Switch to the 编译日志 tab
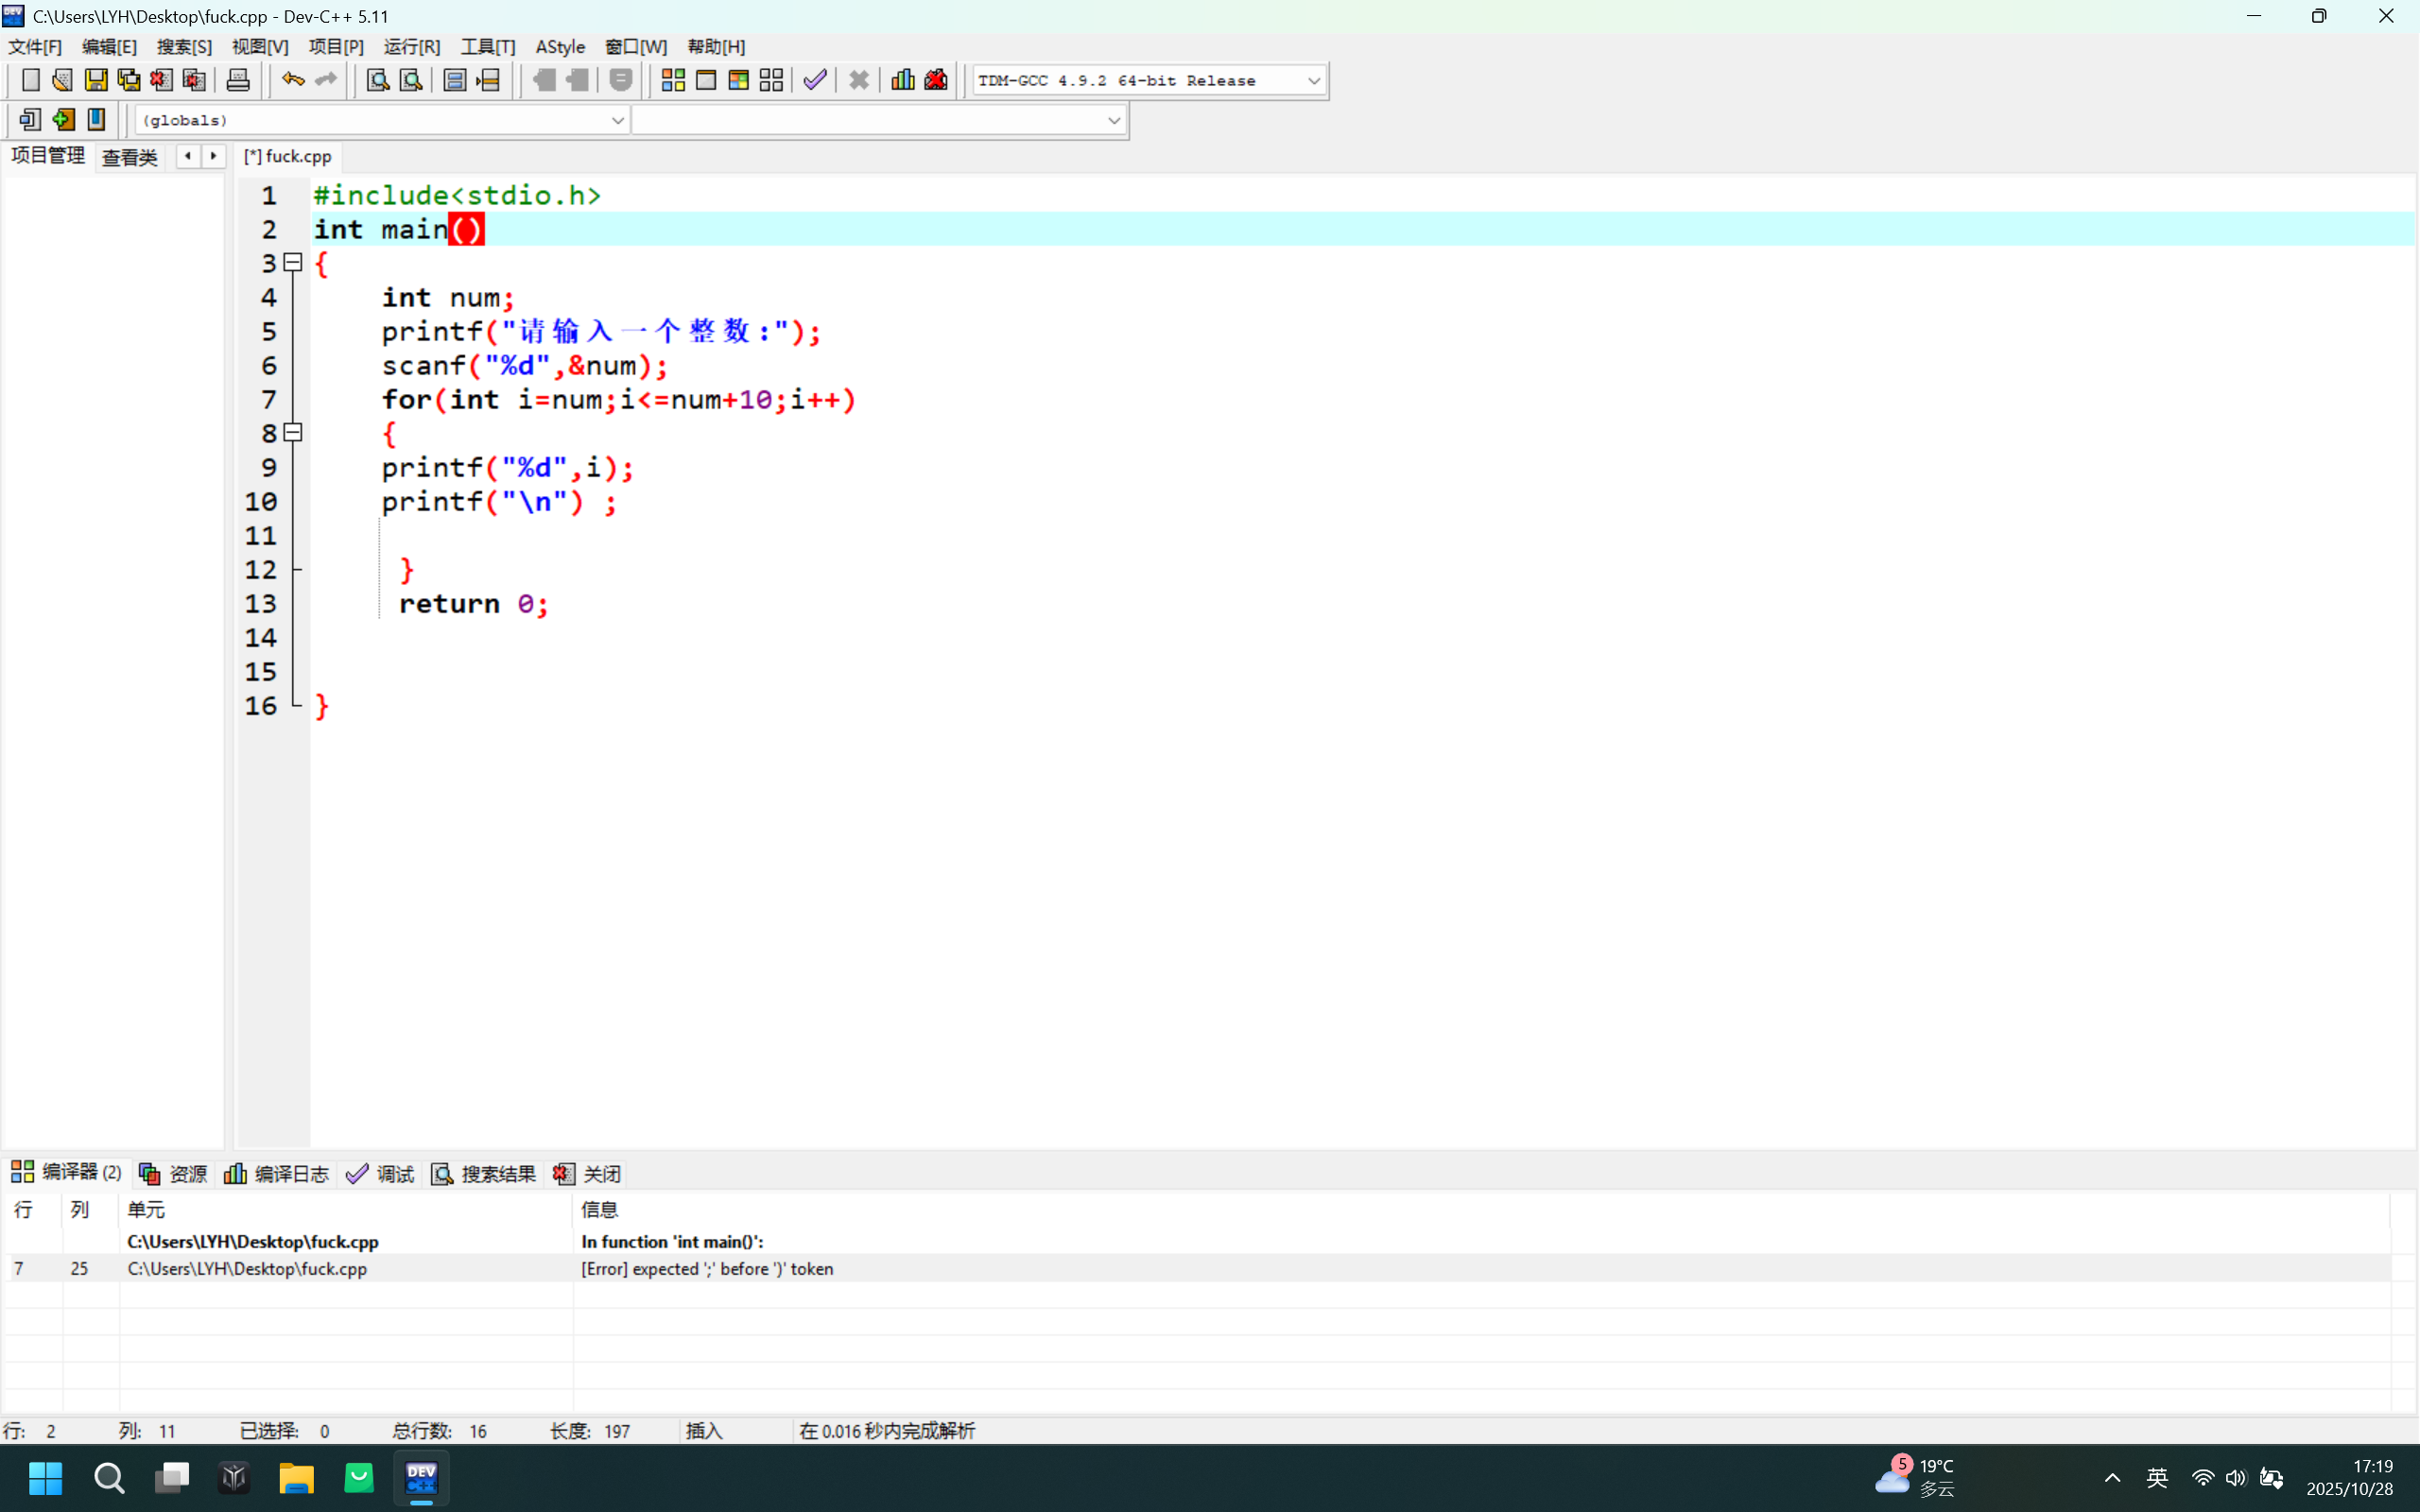This screenshot has width=2420, height=1512. click(x=277, y=1174)
